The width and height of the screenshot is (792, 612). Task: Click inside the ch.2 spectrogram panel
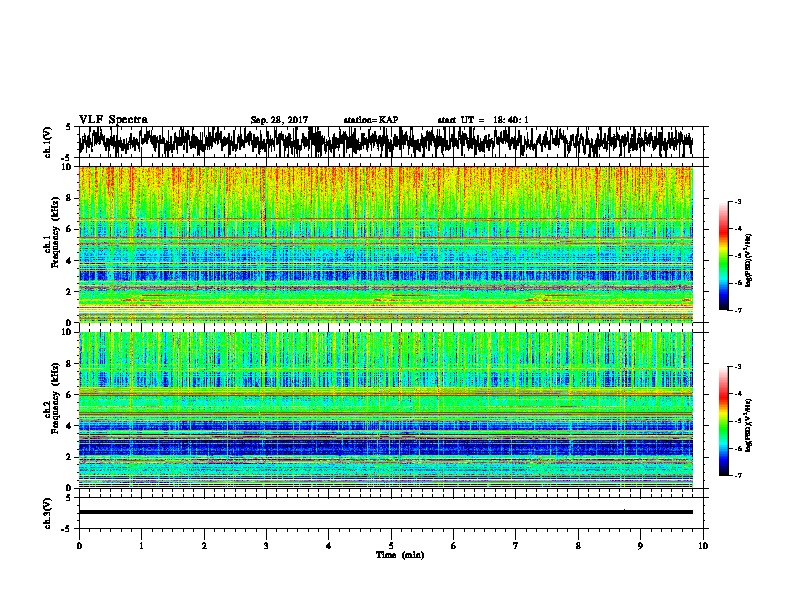[385, 410]
